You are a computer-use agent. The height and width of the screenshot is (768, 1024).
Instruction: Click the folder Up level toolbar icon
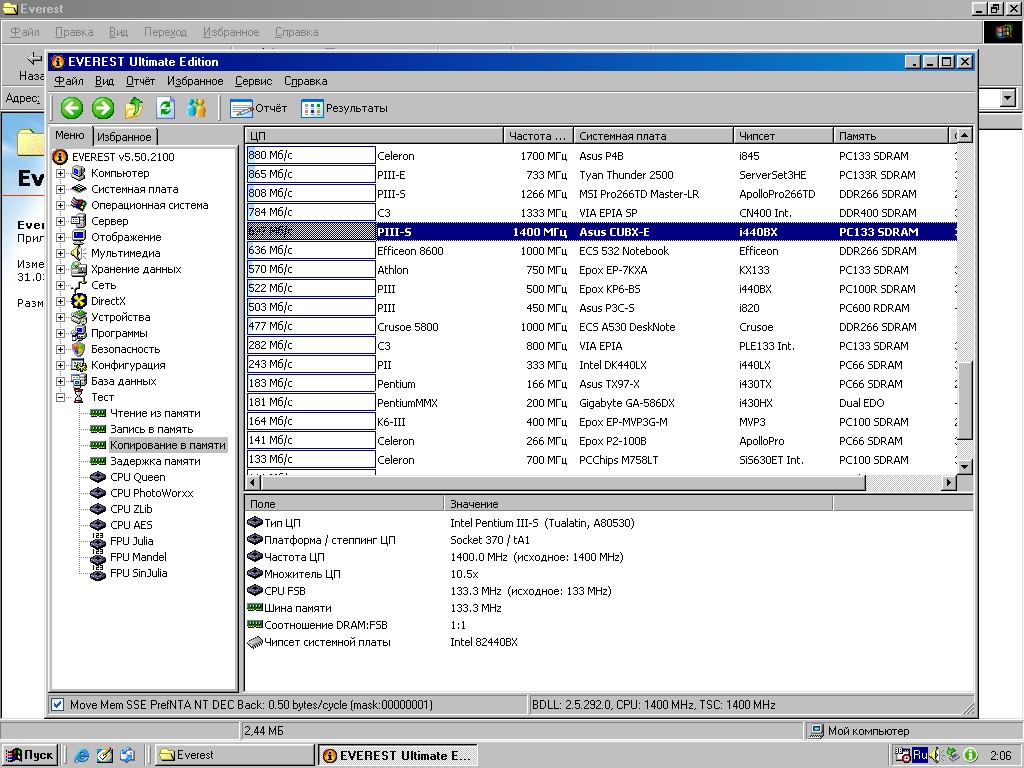coord(134,108)
